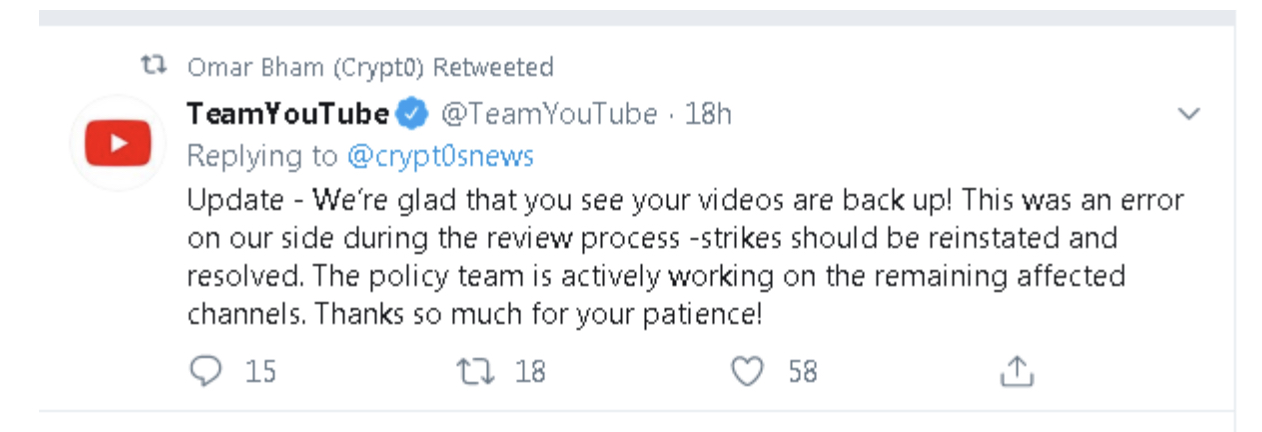Click the reply count 15
The image size is (1262, 432).
pyautogui.click(x=260, y=373)
